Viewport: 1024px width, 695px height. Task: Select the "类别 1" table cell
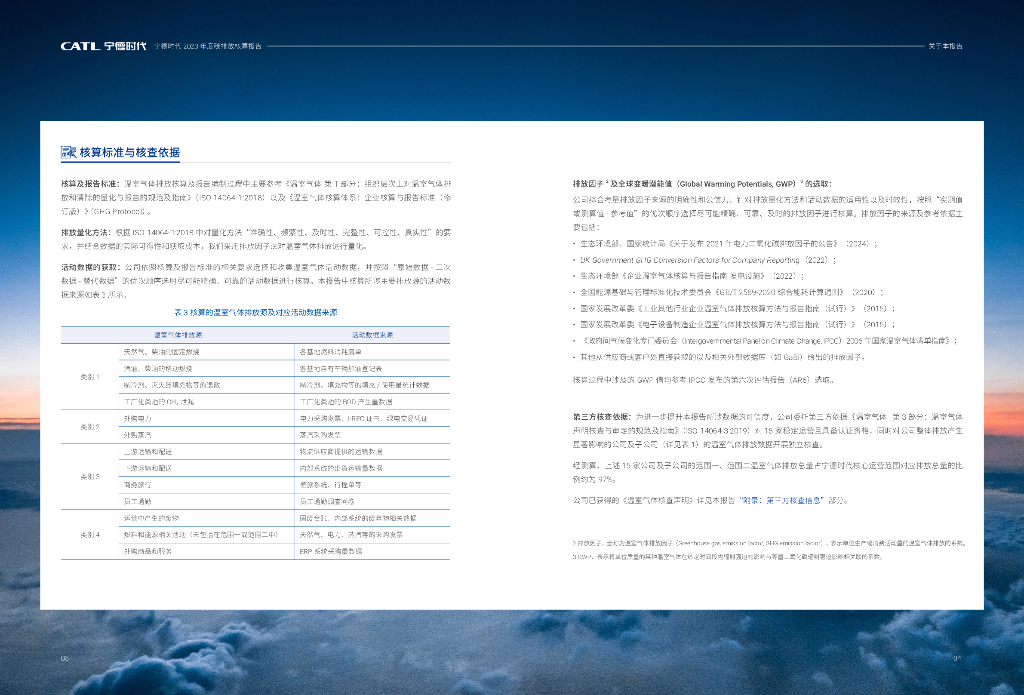[x=89, y=377]
